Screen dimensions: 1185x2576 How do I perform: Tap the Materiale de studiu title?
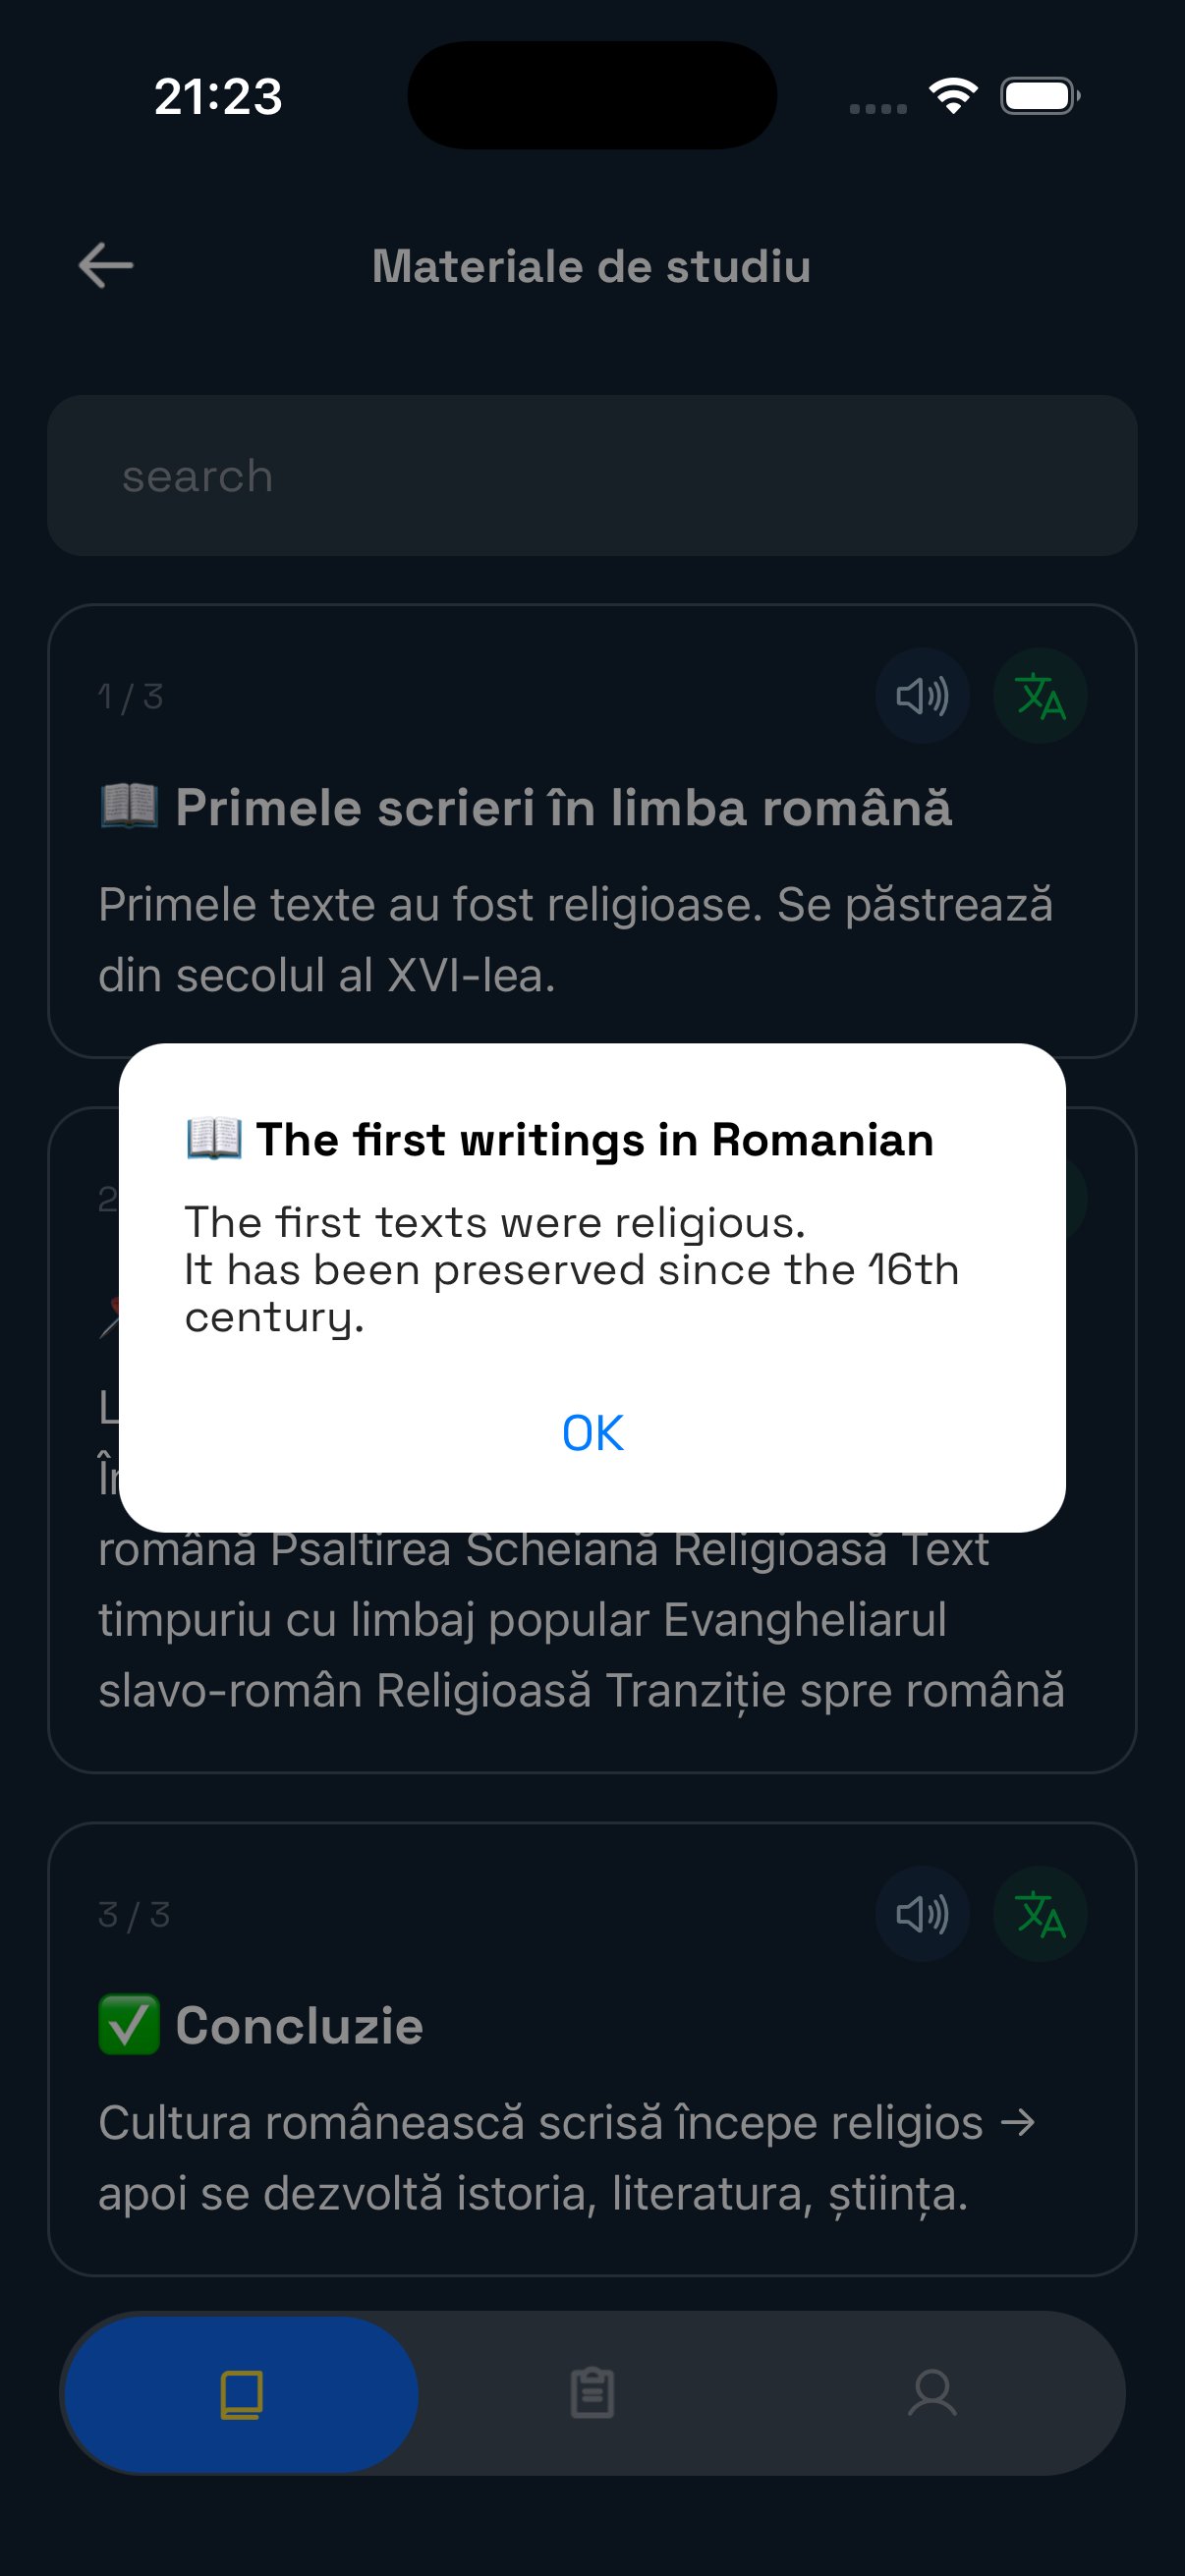pyautogui.click(x=592, y=267)
